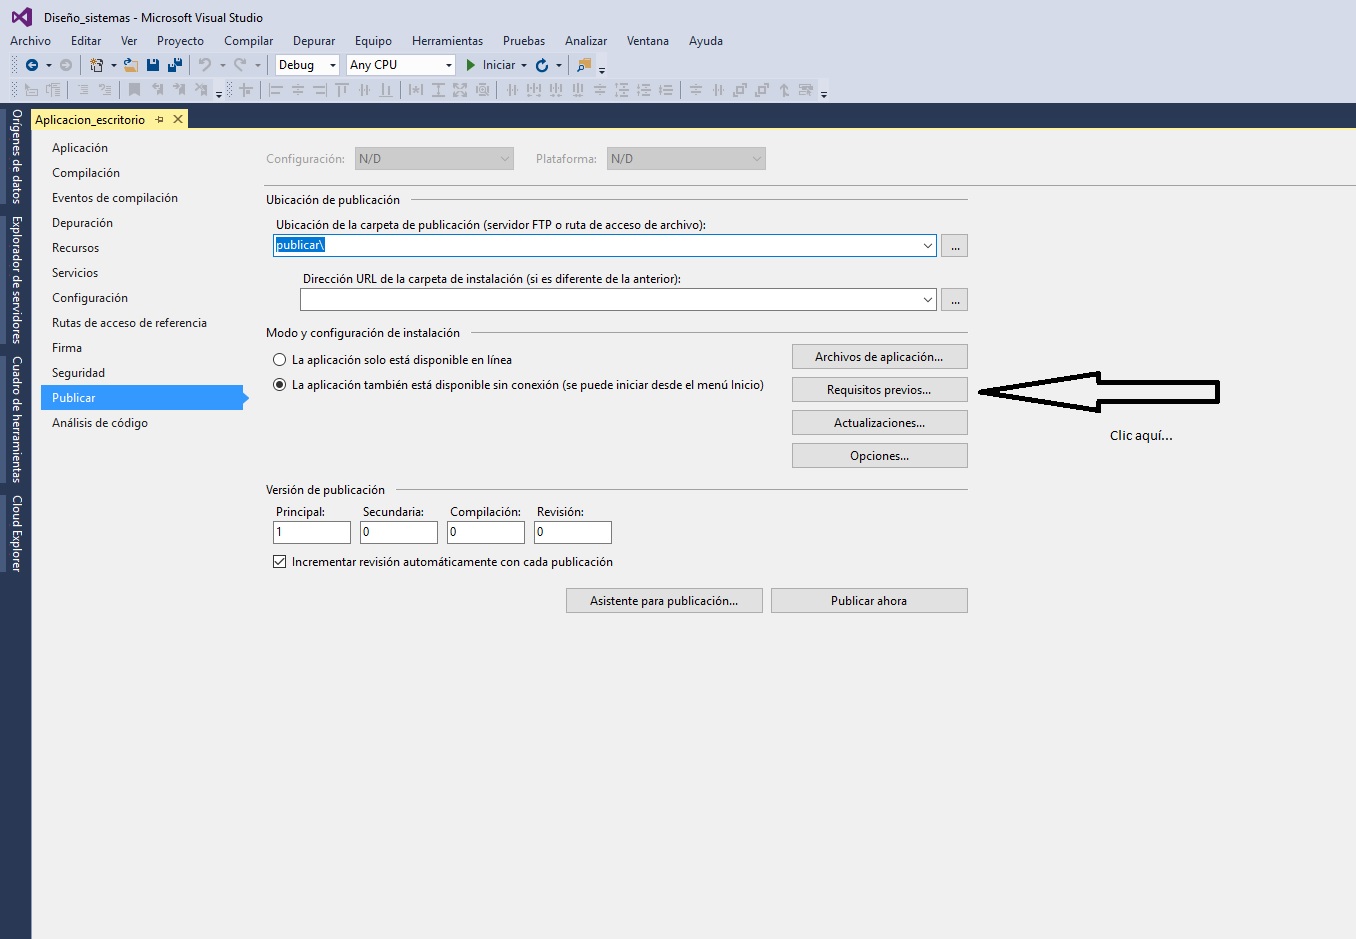Expand the Iniciar button dropdown arrow
The image size is (1356, 939).
523,65
